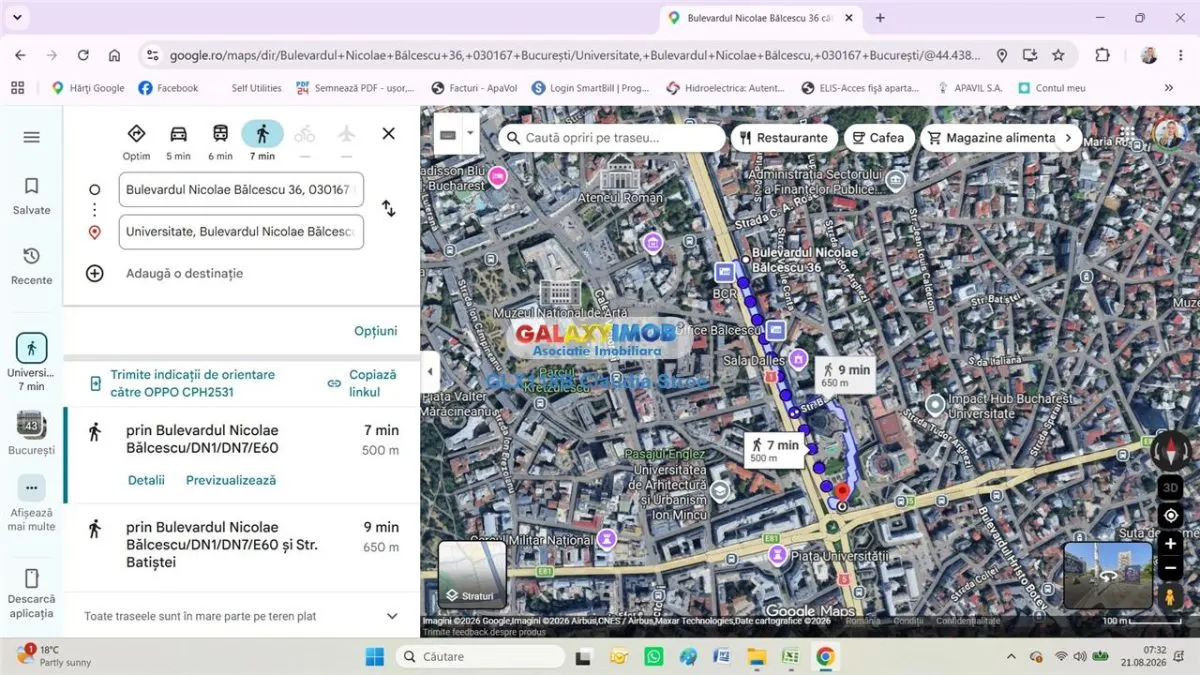
Task: Click the map compass control
Action: click(1170, 450)
